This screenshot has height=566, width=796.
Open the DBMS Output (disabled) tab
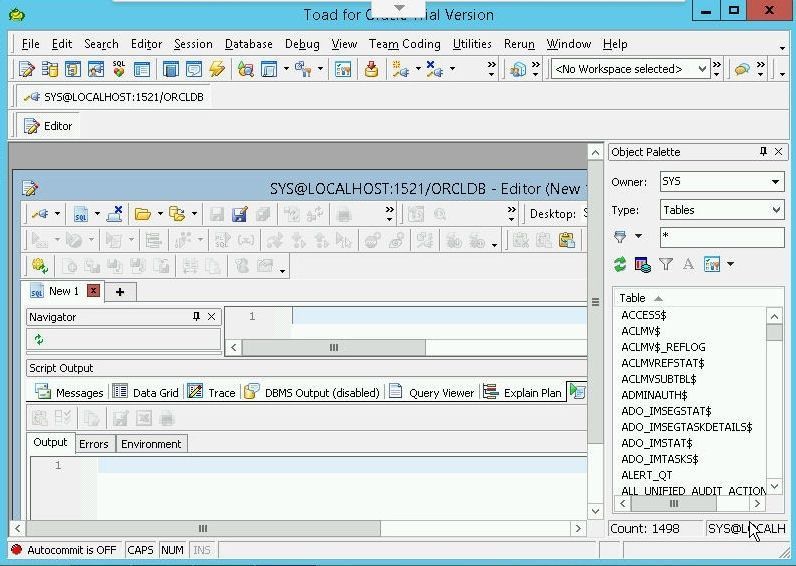click(x=312, y=392)
